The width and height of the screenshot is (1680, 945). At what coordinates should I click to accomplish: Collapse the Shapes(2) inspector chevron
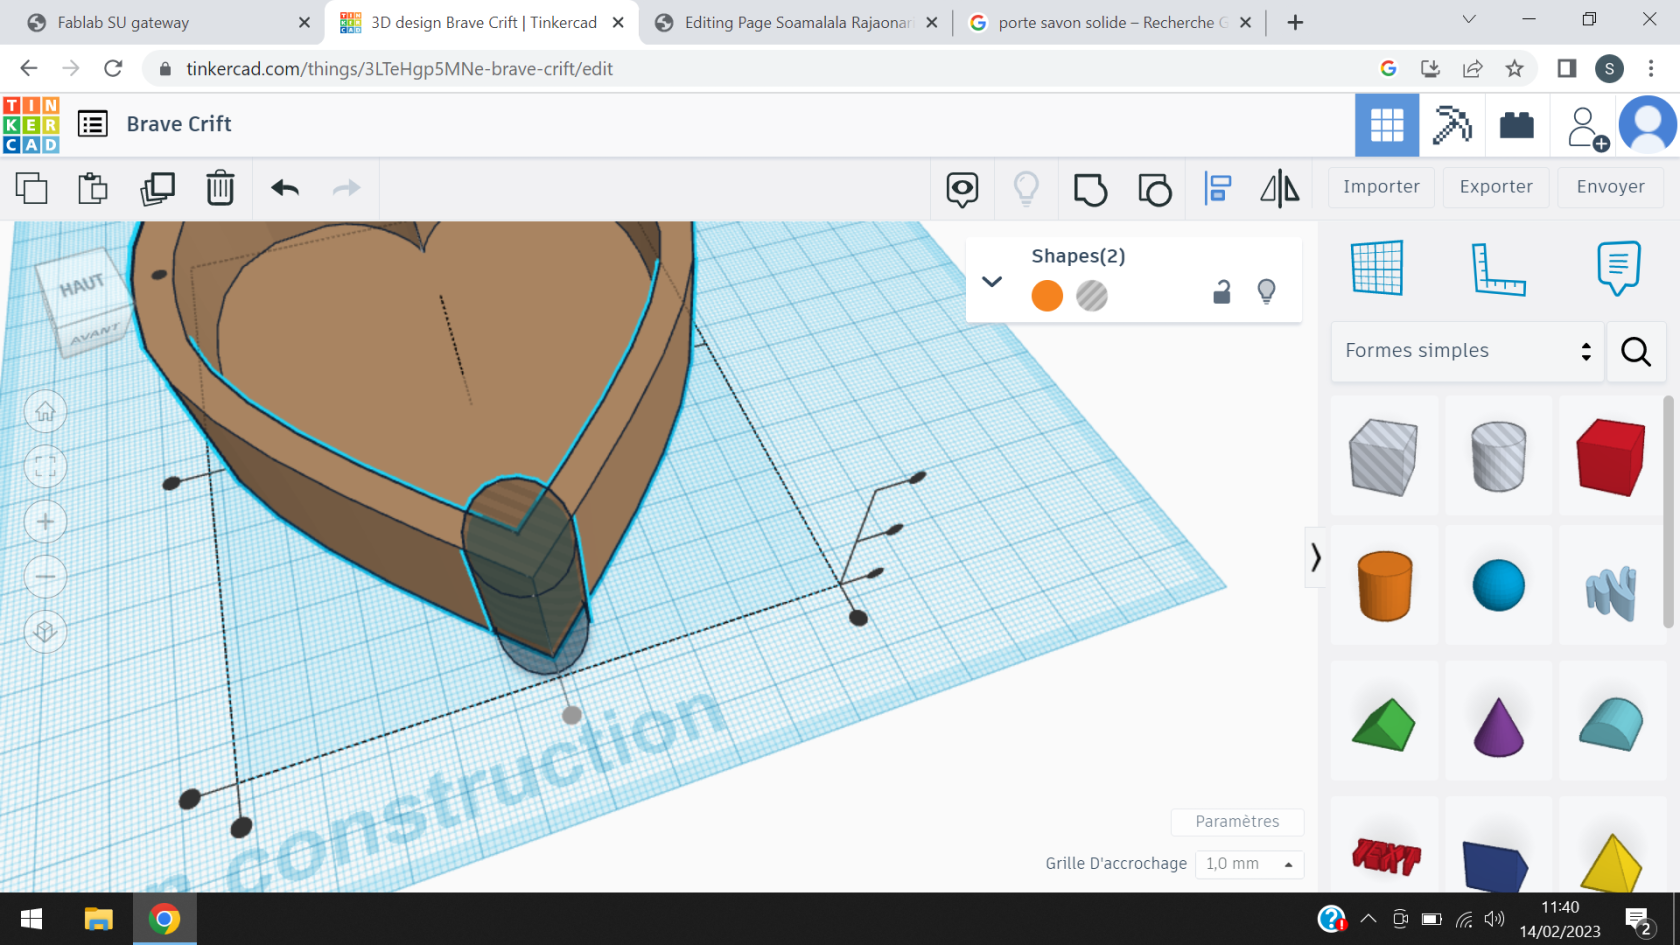(991, 281)
